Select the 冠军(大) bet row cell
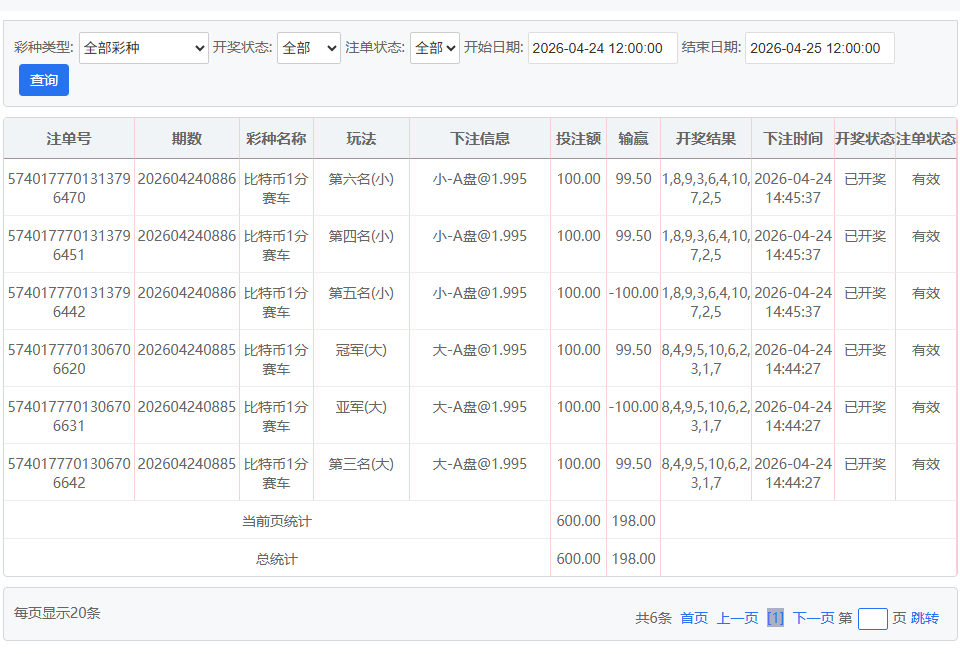Screen dimensions: 960x654 pos(361,350)
